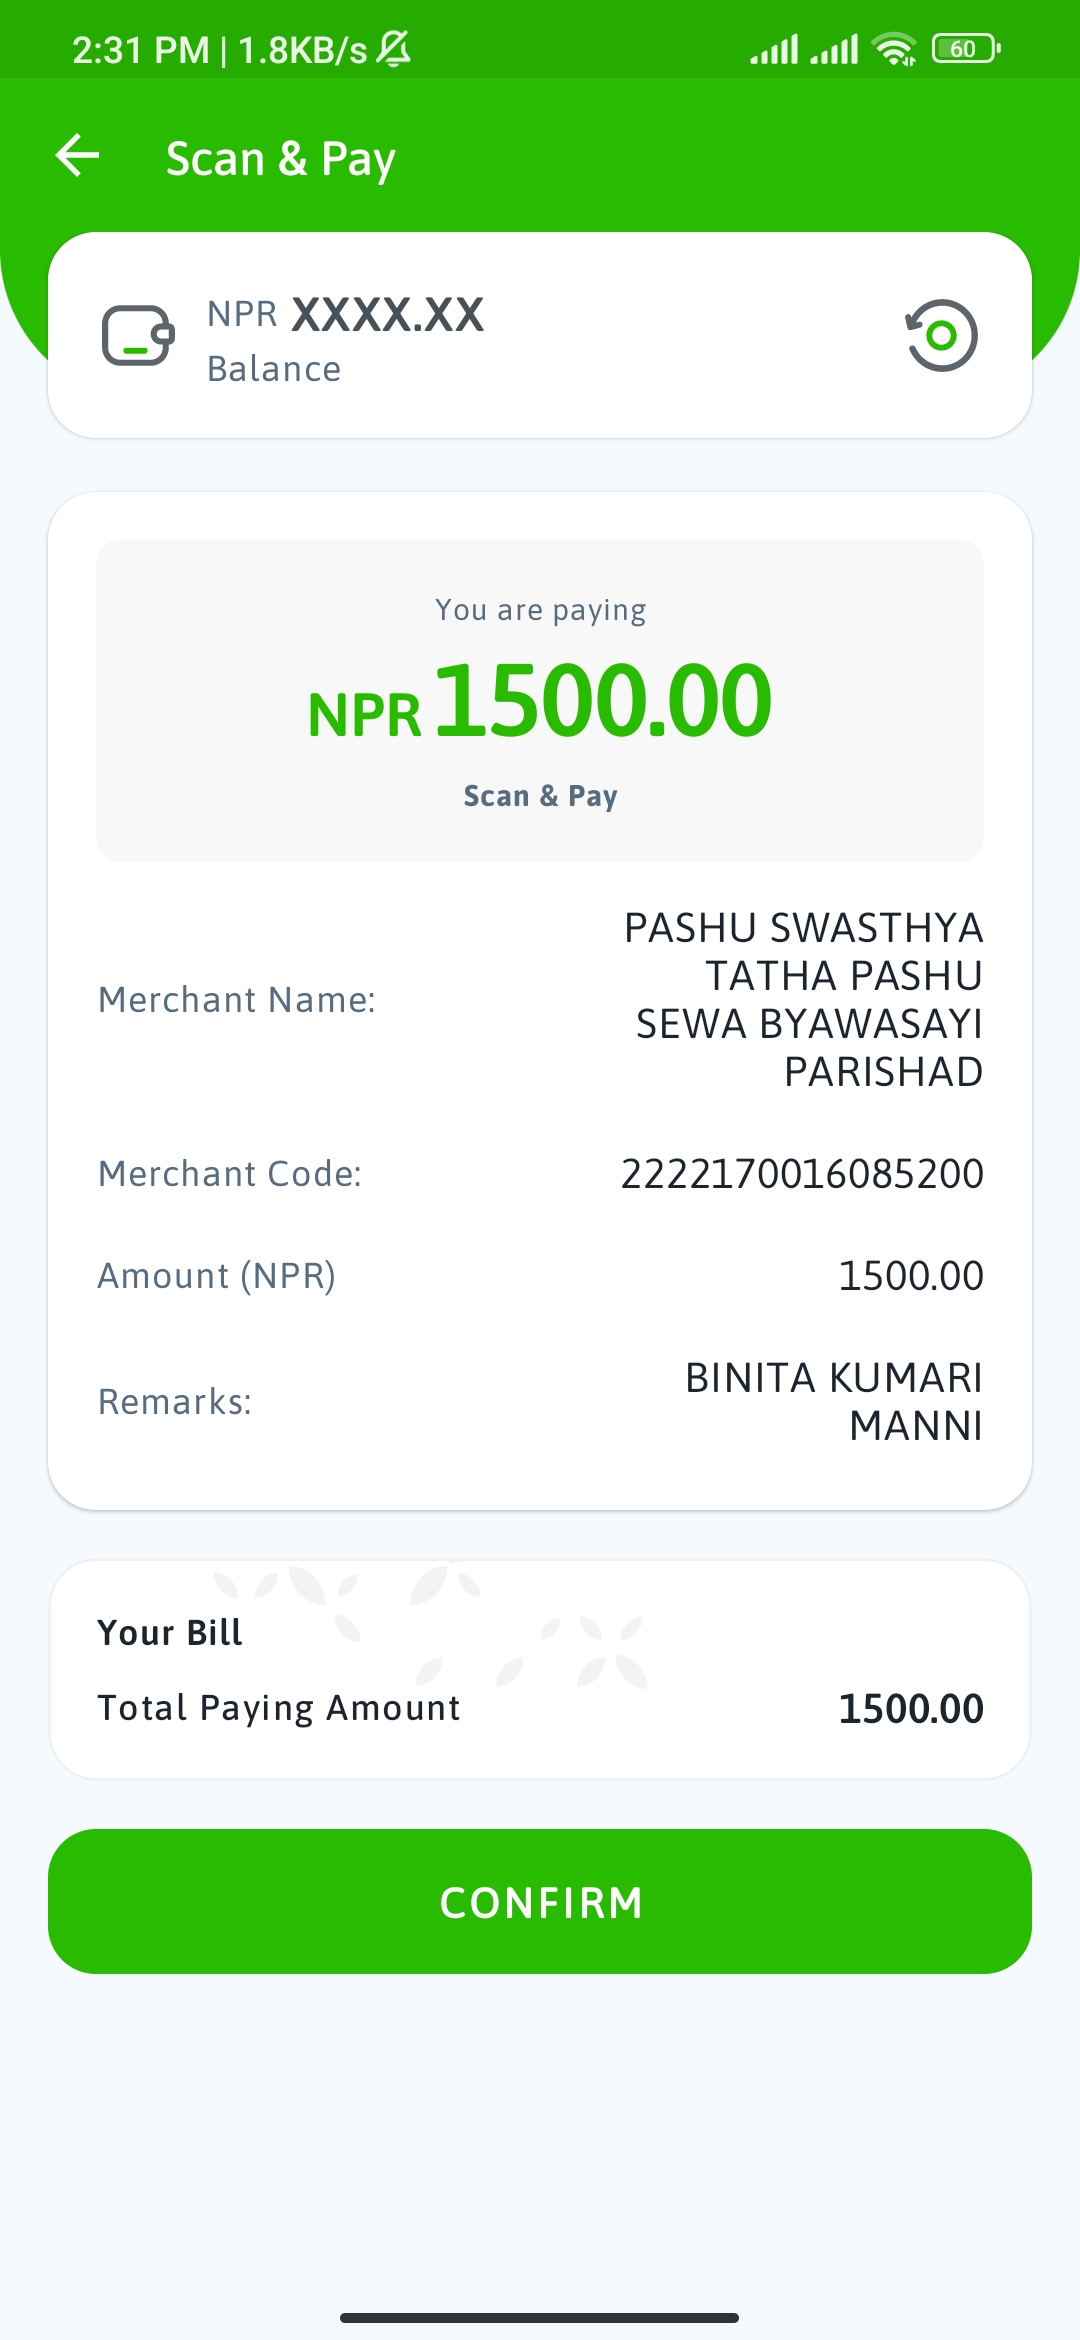This screenshot has height=2340, width=1080.
Task: Tap the Wi-Fi status icon
Action: point(894,49)
